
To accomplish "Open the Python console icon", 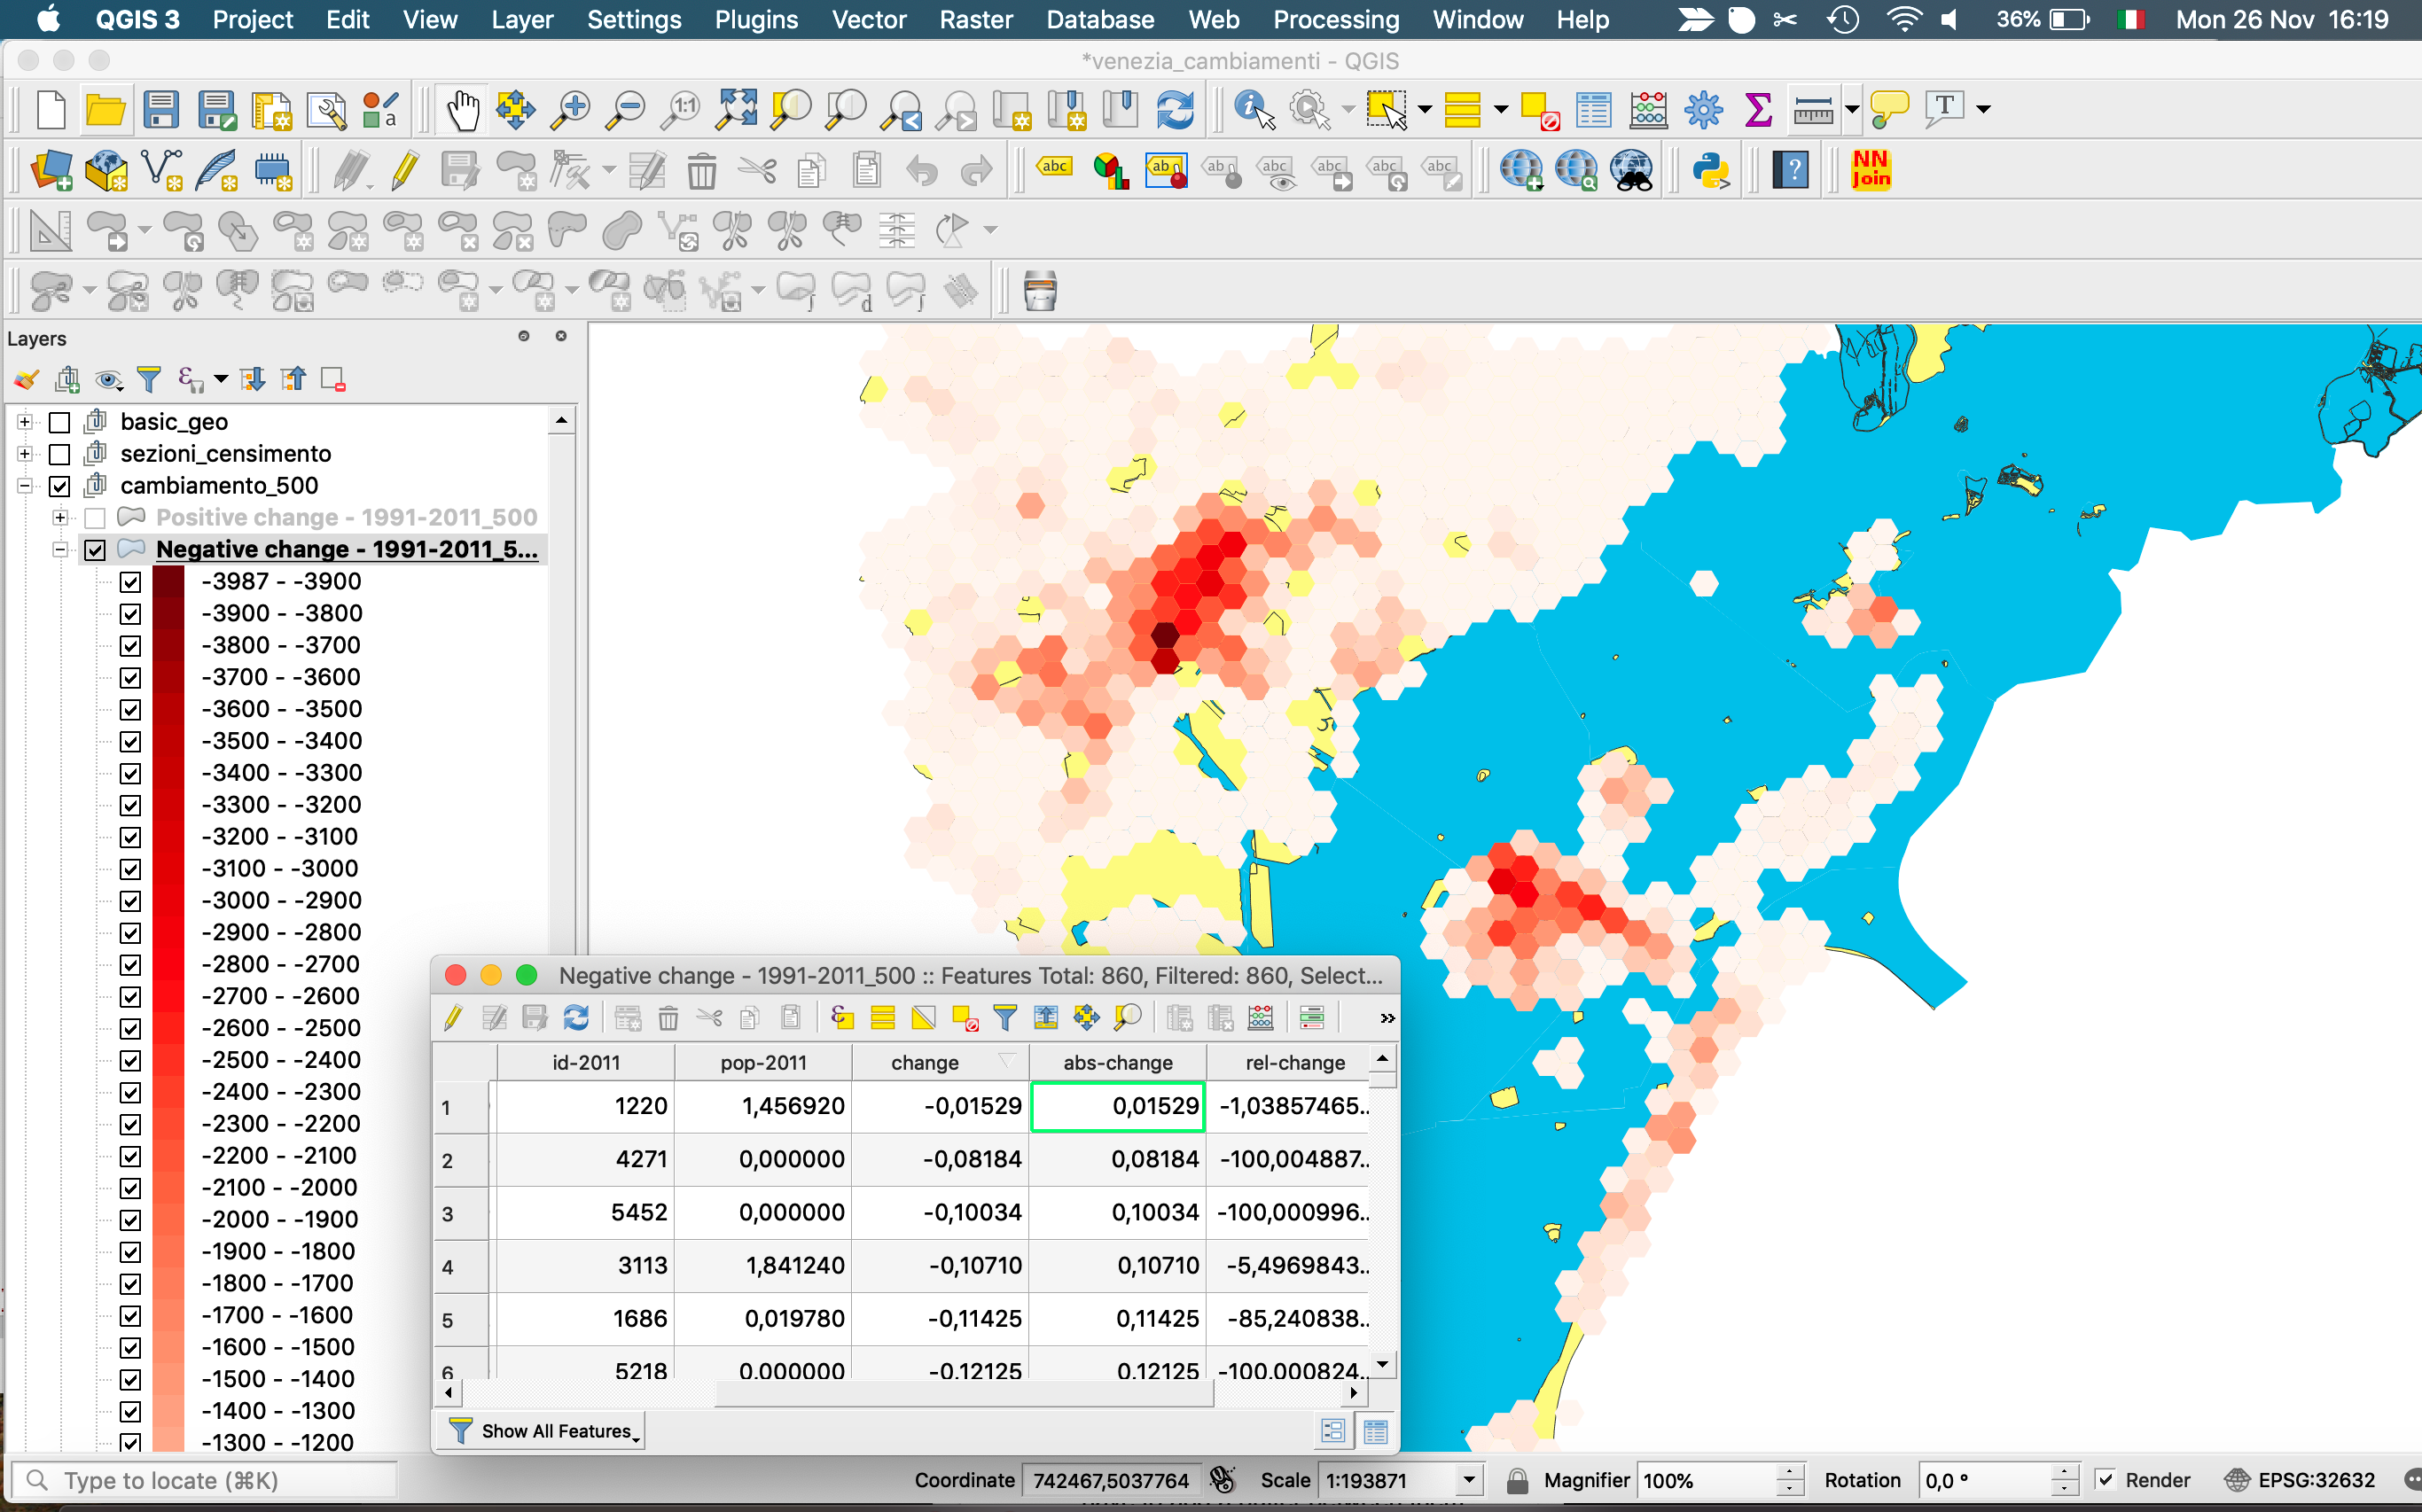I will pyautogui.click(x=1711, y=171).
